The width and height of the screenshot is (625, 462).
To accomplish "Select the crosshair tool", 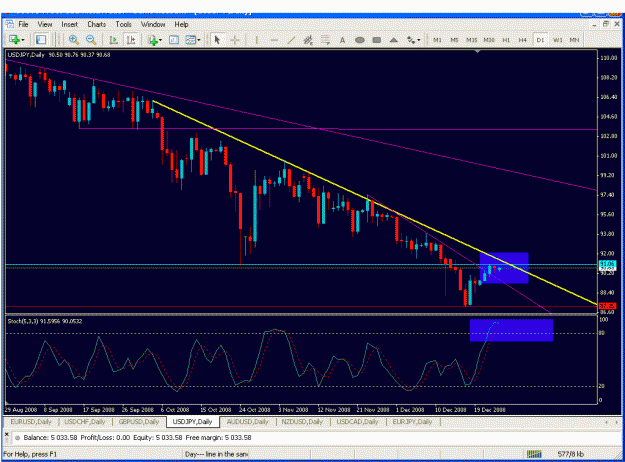I will [x=235, y=40].
